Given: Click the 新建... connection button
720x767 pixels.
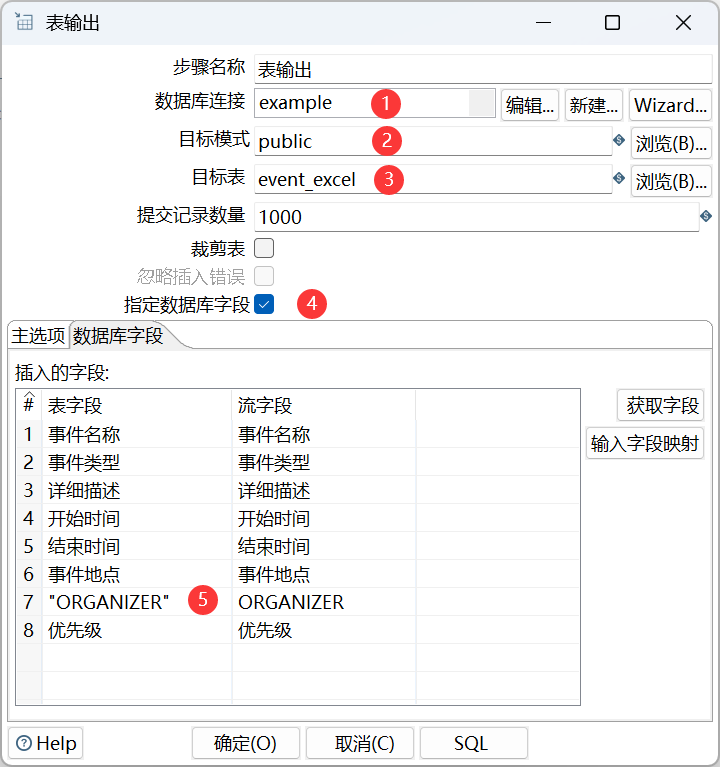Looking at the screenshot, I should pyautogui.click(x=594, y=105).
